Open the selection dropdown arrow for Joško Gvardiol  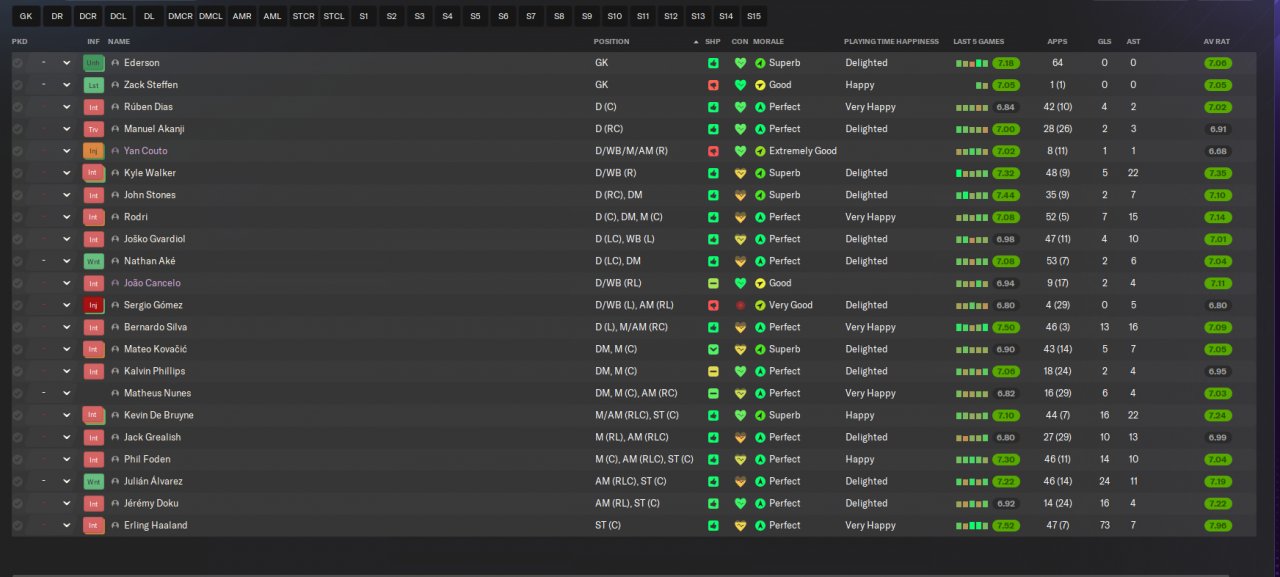tap(67, 239)
